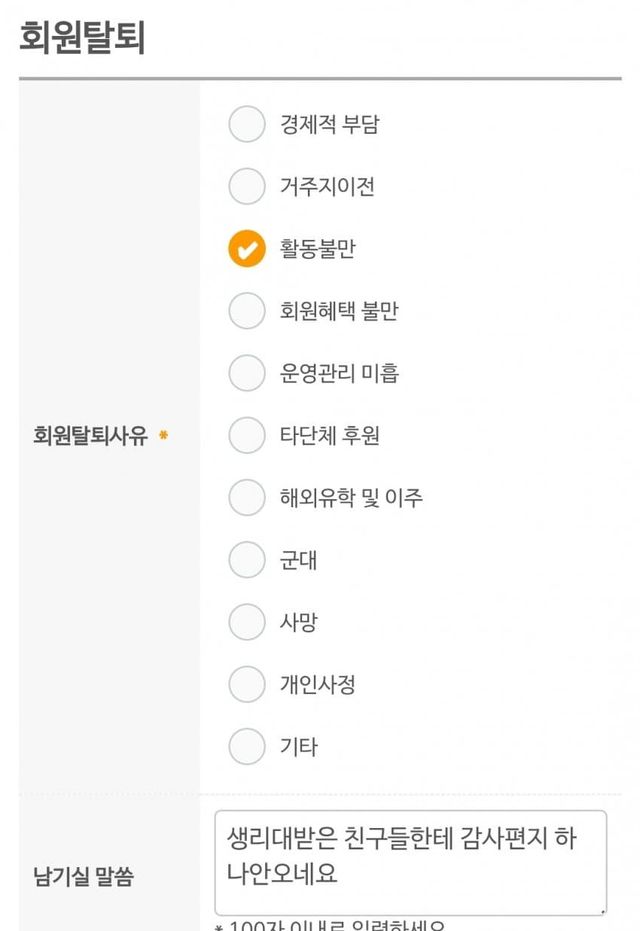Select the 회원혜택 불만 radio button
640x931 pixels.
pos(247,311)
